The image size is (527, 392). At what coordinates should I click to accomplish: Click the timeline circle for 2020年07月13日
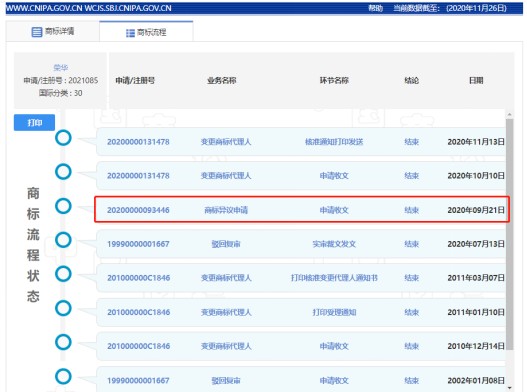tap(63, 240)
